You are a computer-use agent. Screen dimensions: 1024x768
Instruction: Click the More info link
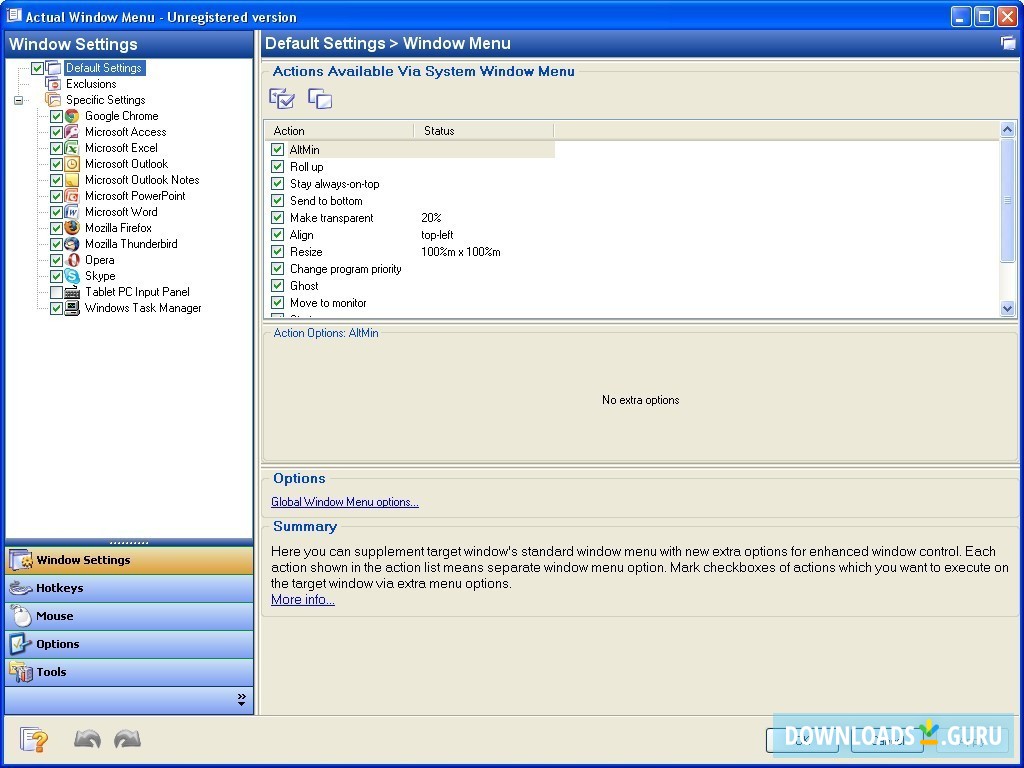click(x=303, y=600)
